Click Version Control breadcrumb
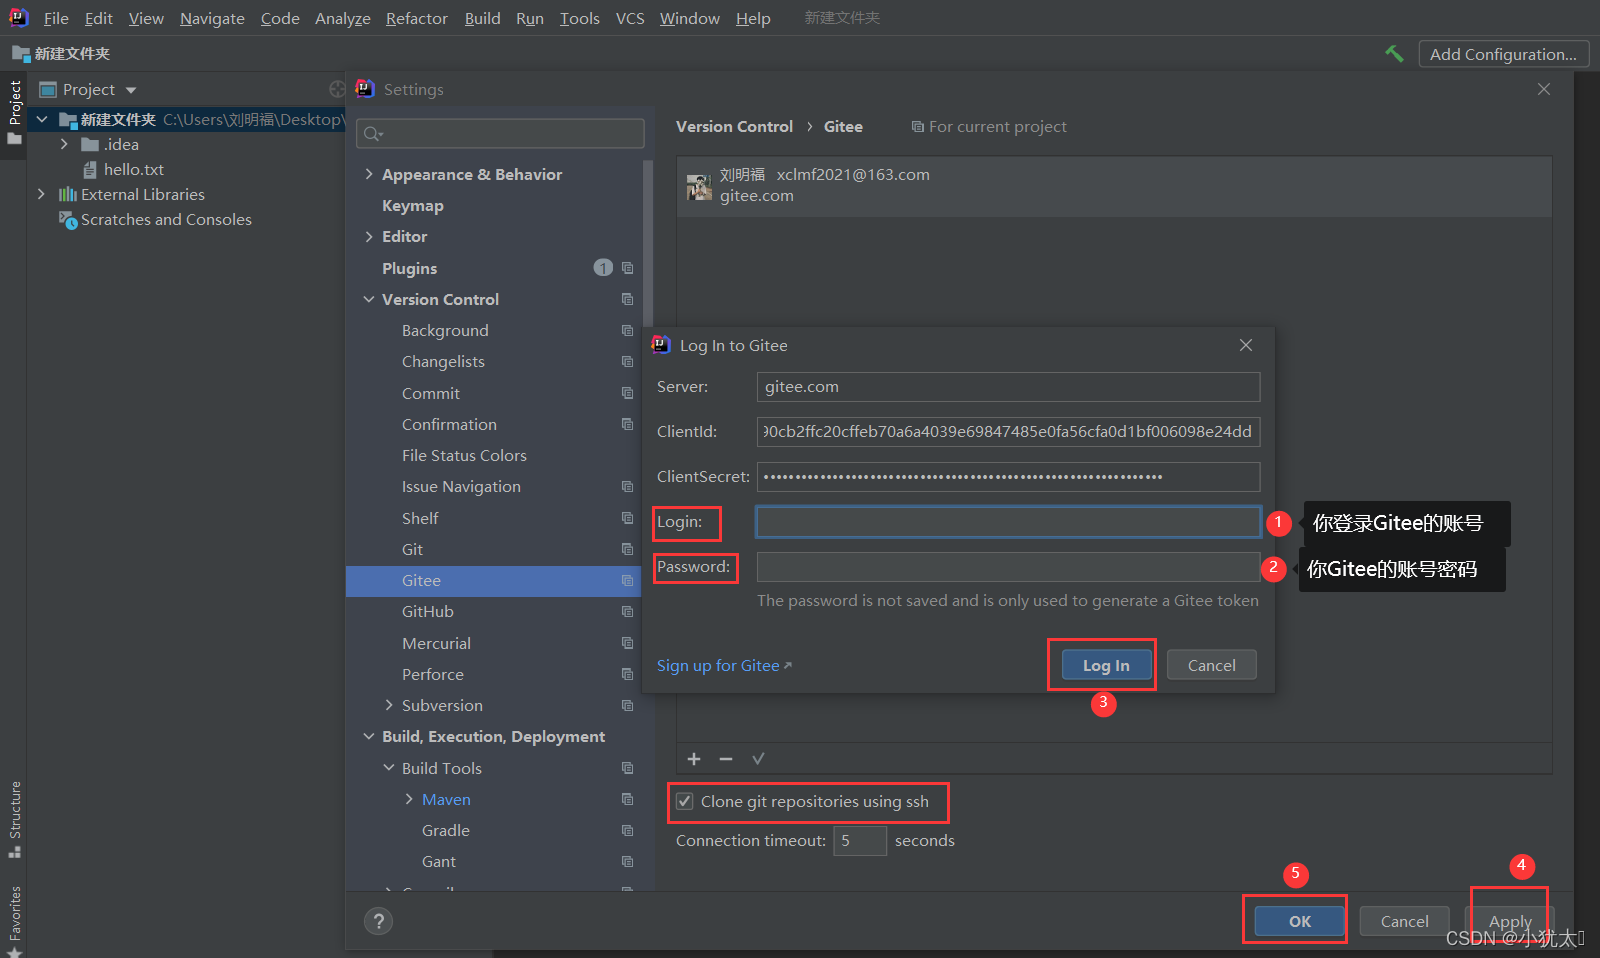The width and height of the screenshot is (1600, 958). [734, 126]
